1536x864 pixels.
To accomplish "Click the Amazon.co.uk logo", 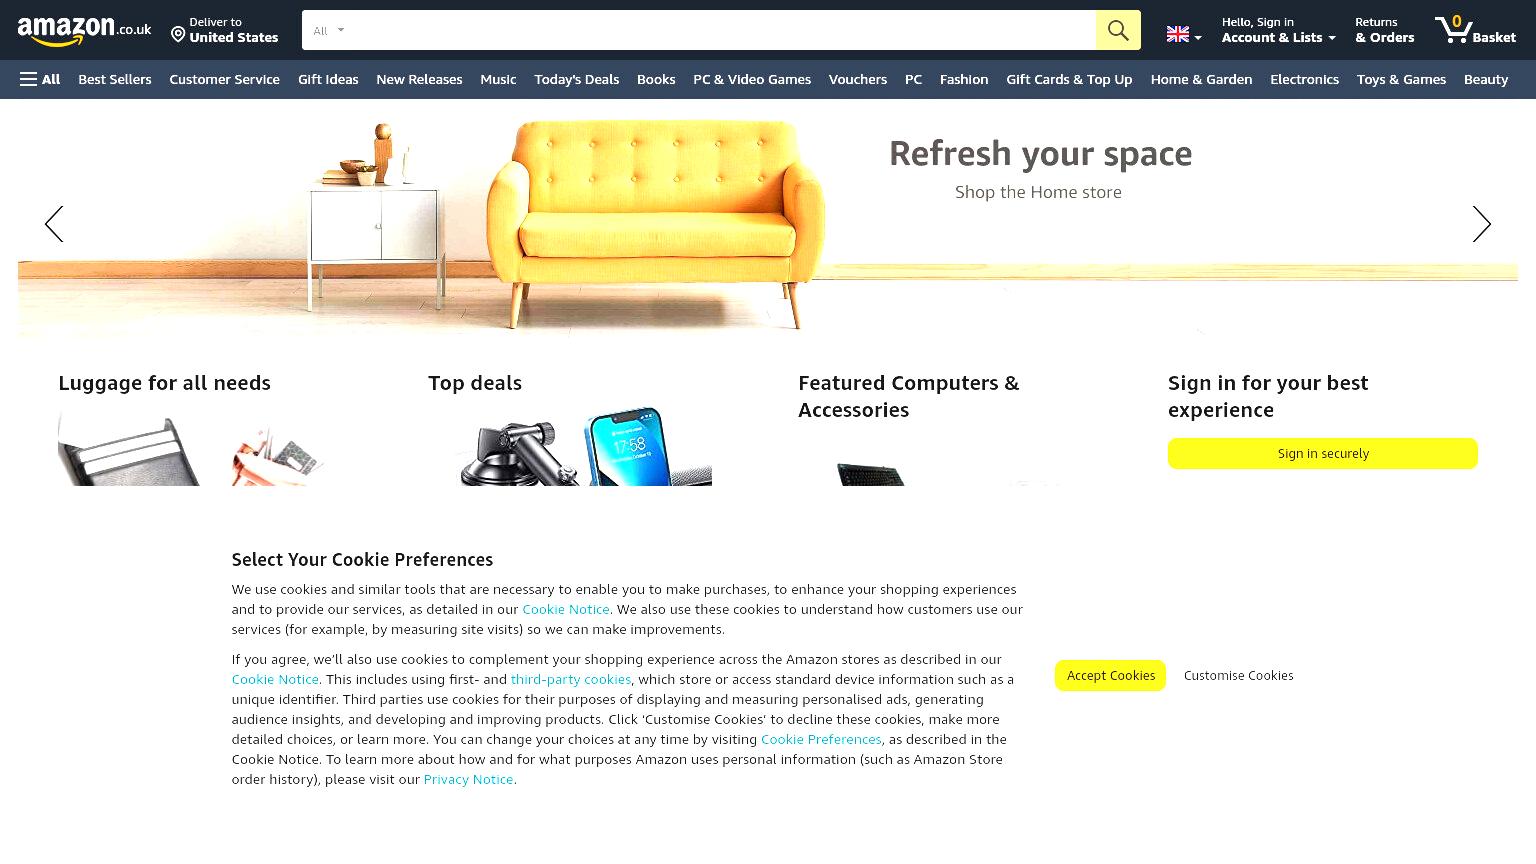I will (84, 31).
